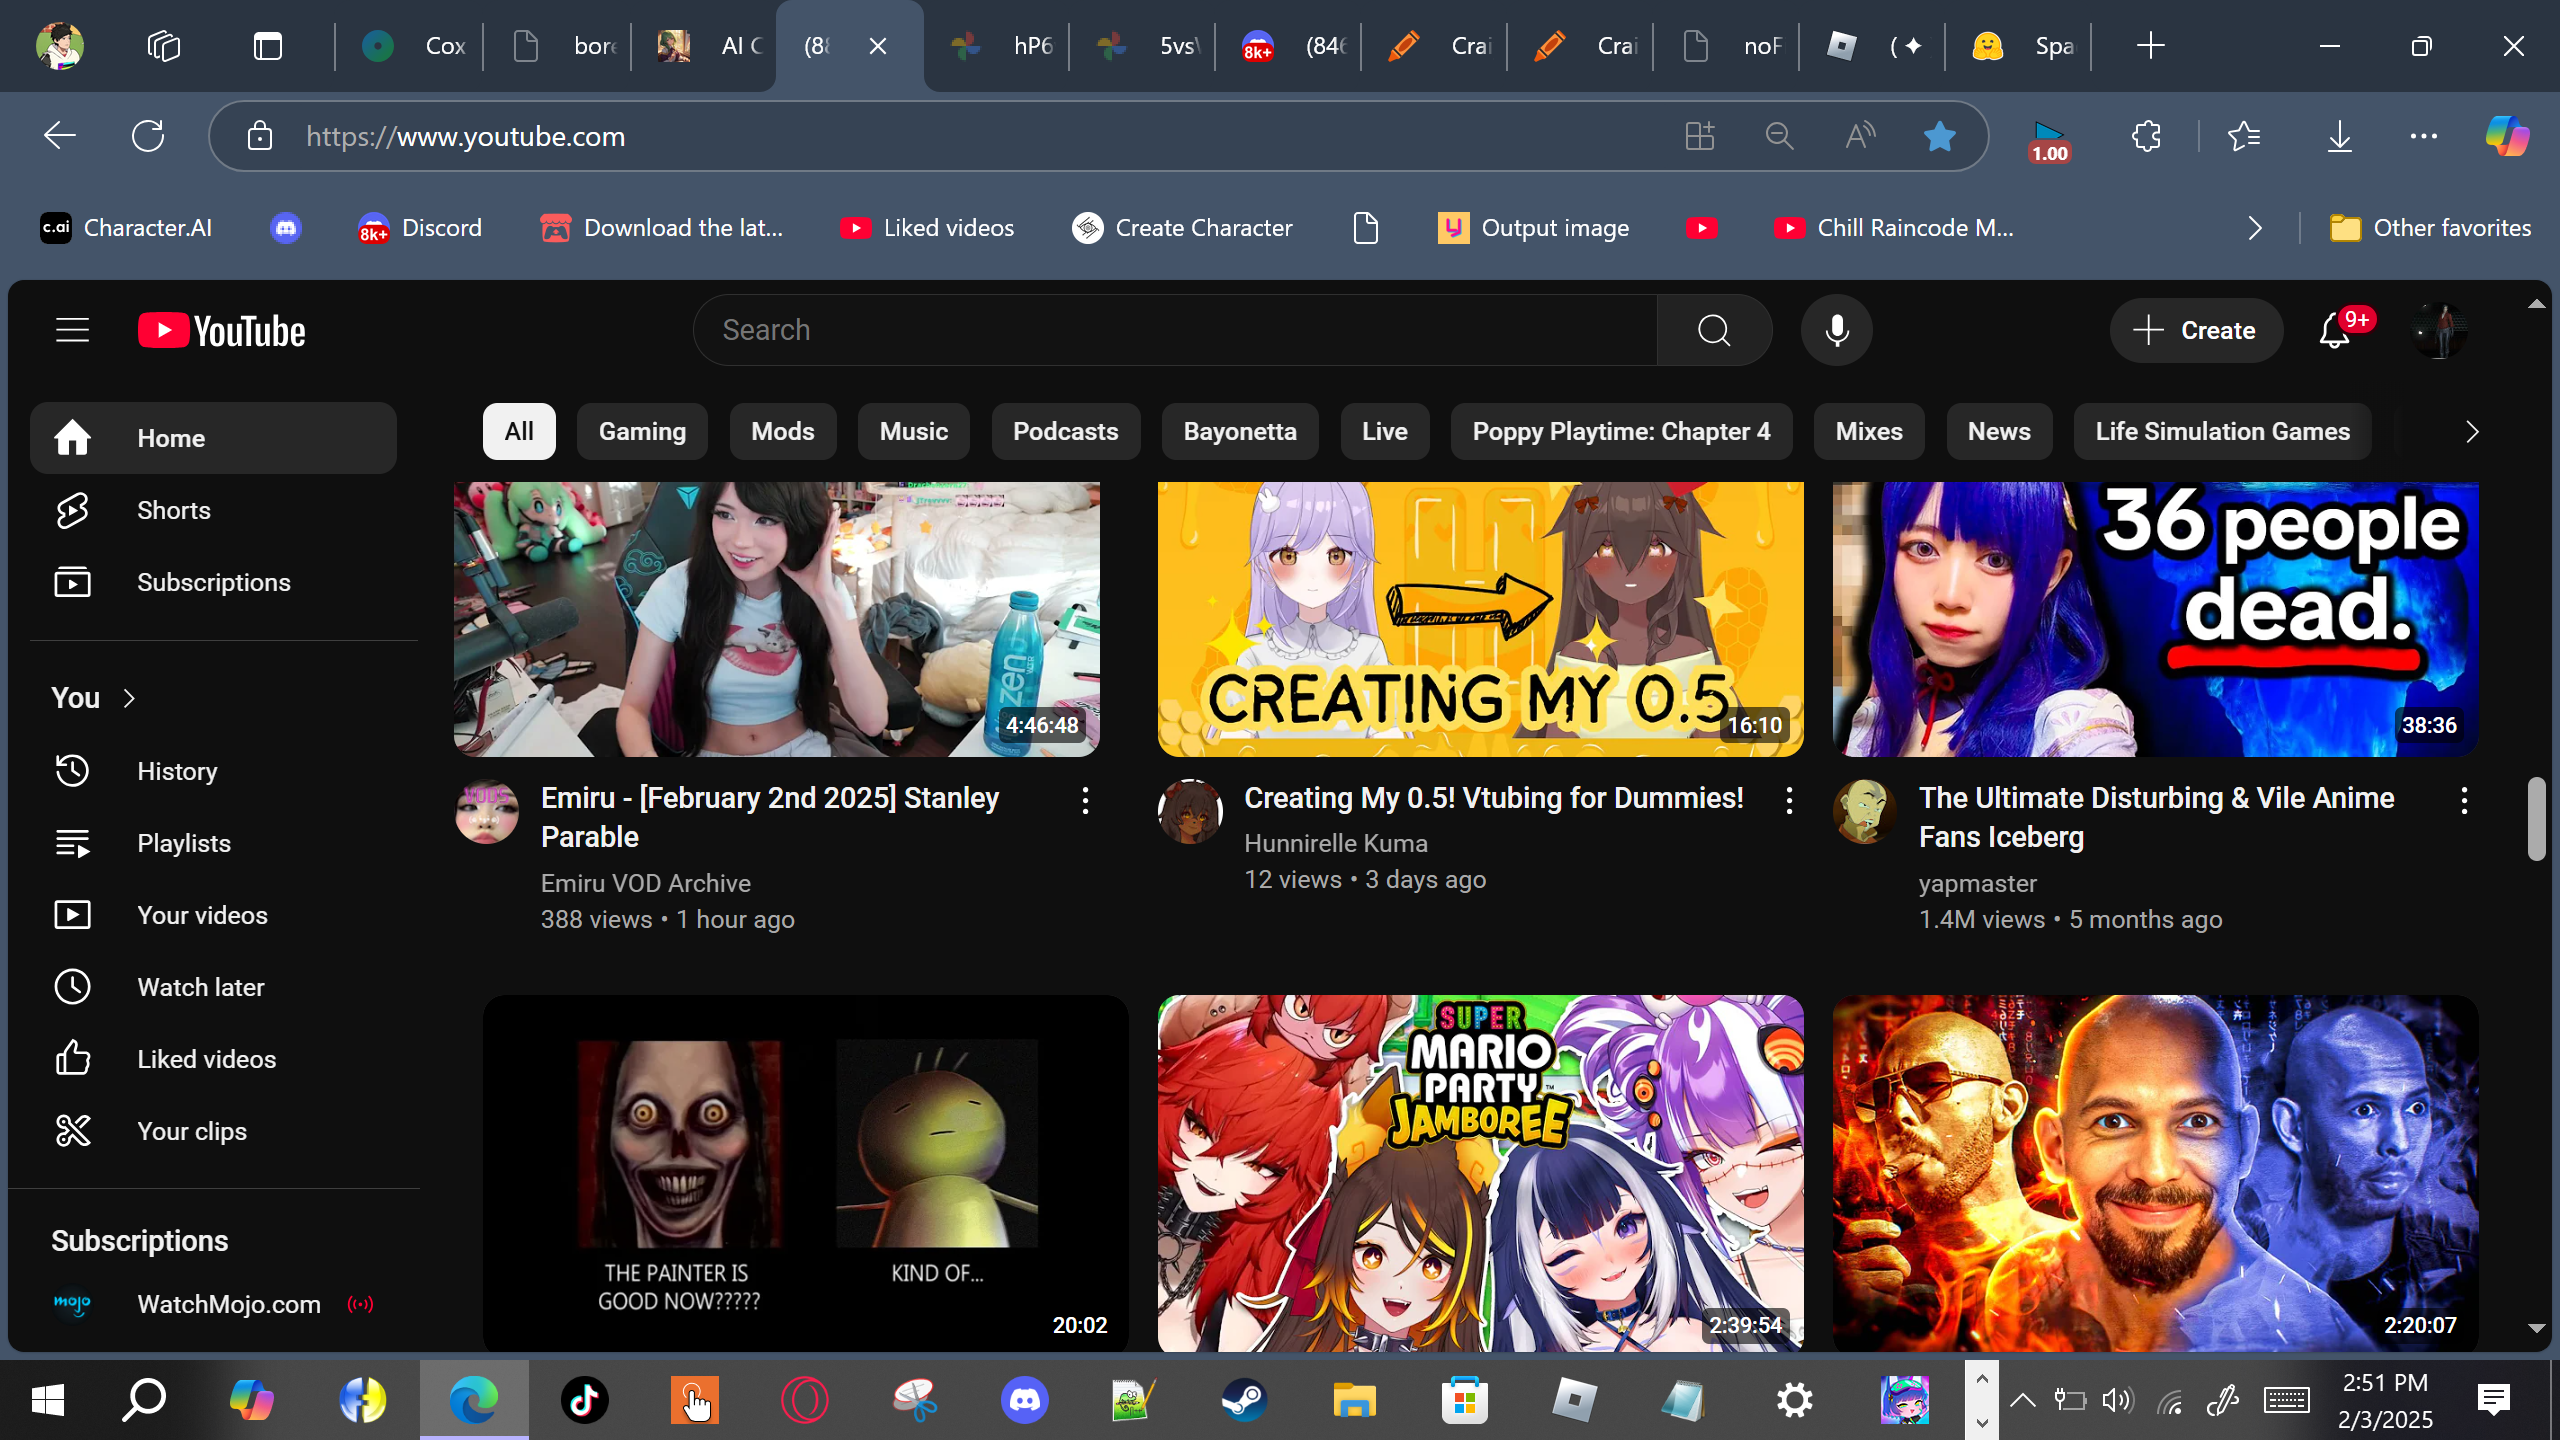This screenshot has width=2560, height=1440.
Task: Refresh the current page
Action: [x=148, y=136]
